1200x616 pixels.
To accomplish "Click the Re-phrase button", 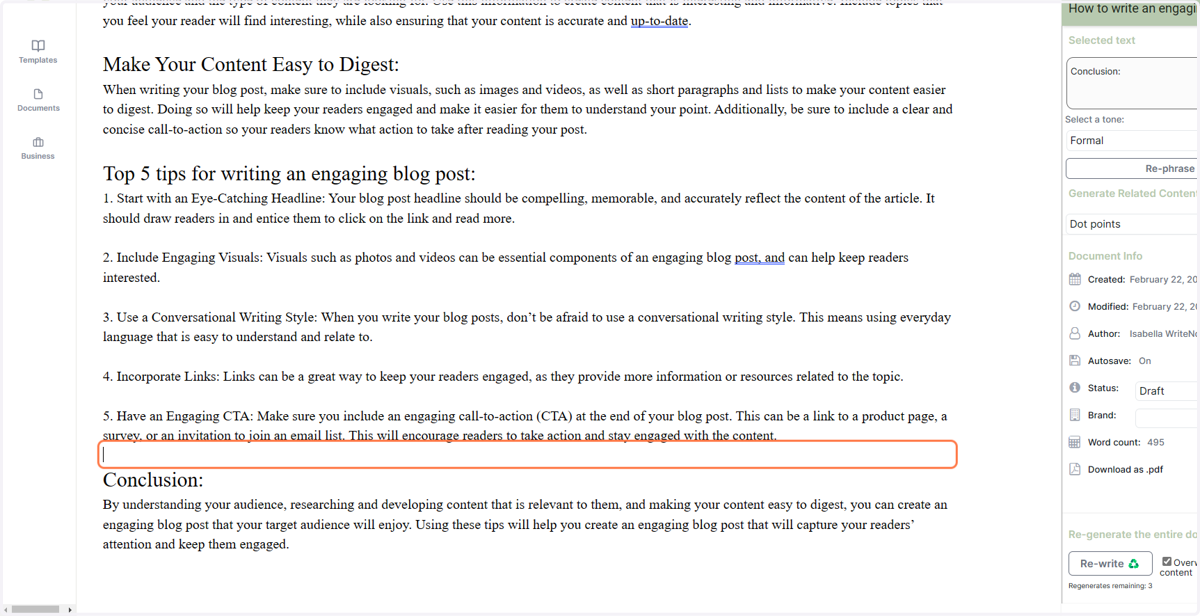I will click(1132, 168).
